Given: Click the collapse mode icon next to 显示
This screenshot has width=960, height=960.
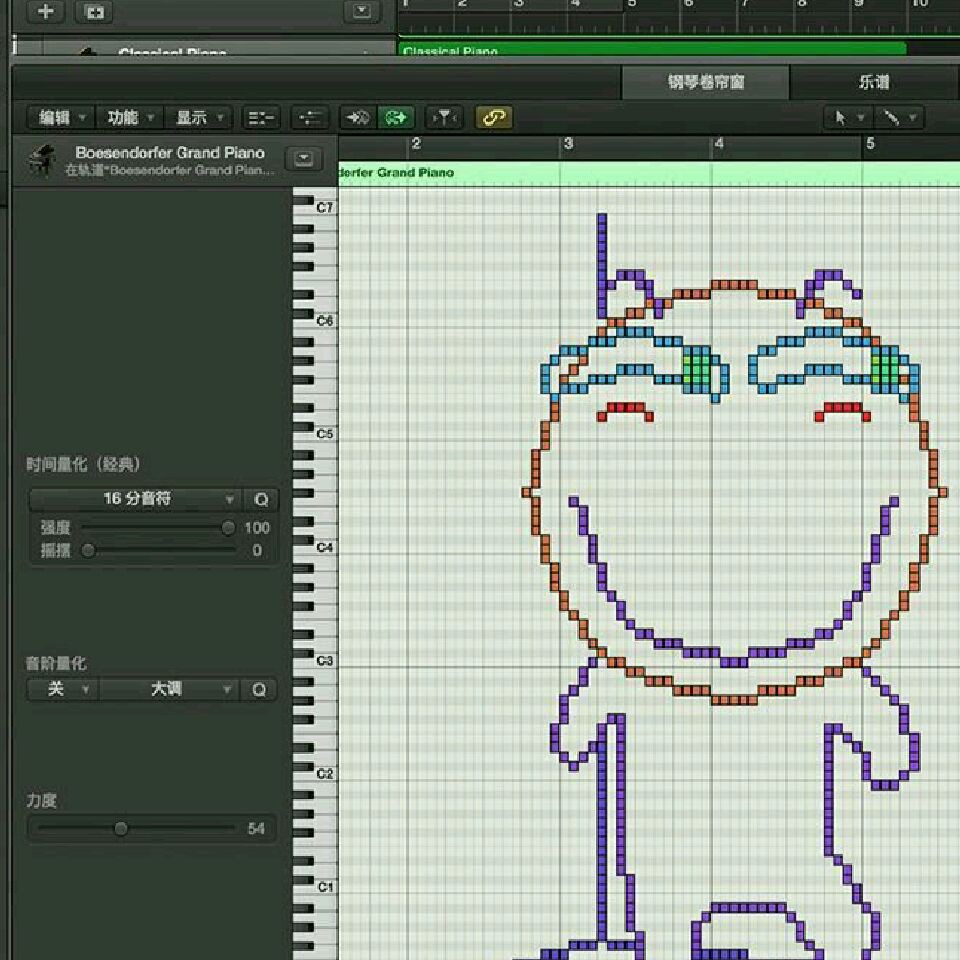Looking at the screenshot, I should [x=262, y=118].
